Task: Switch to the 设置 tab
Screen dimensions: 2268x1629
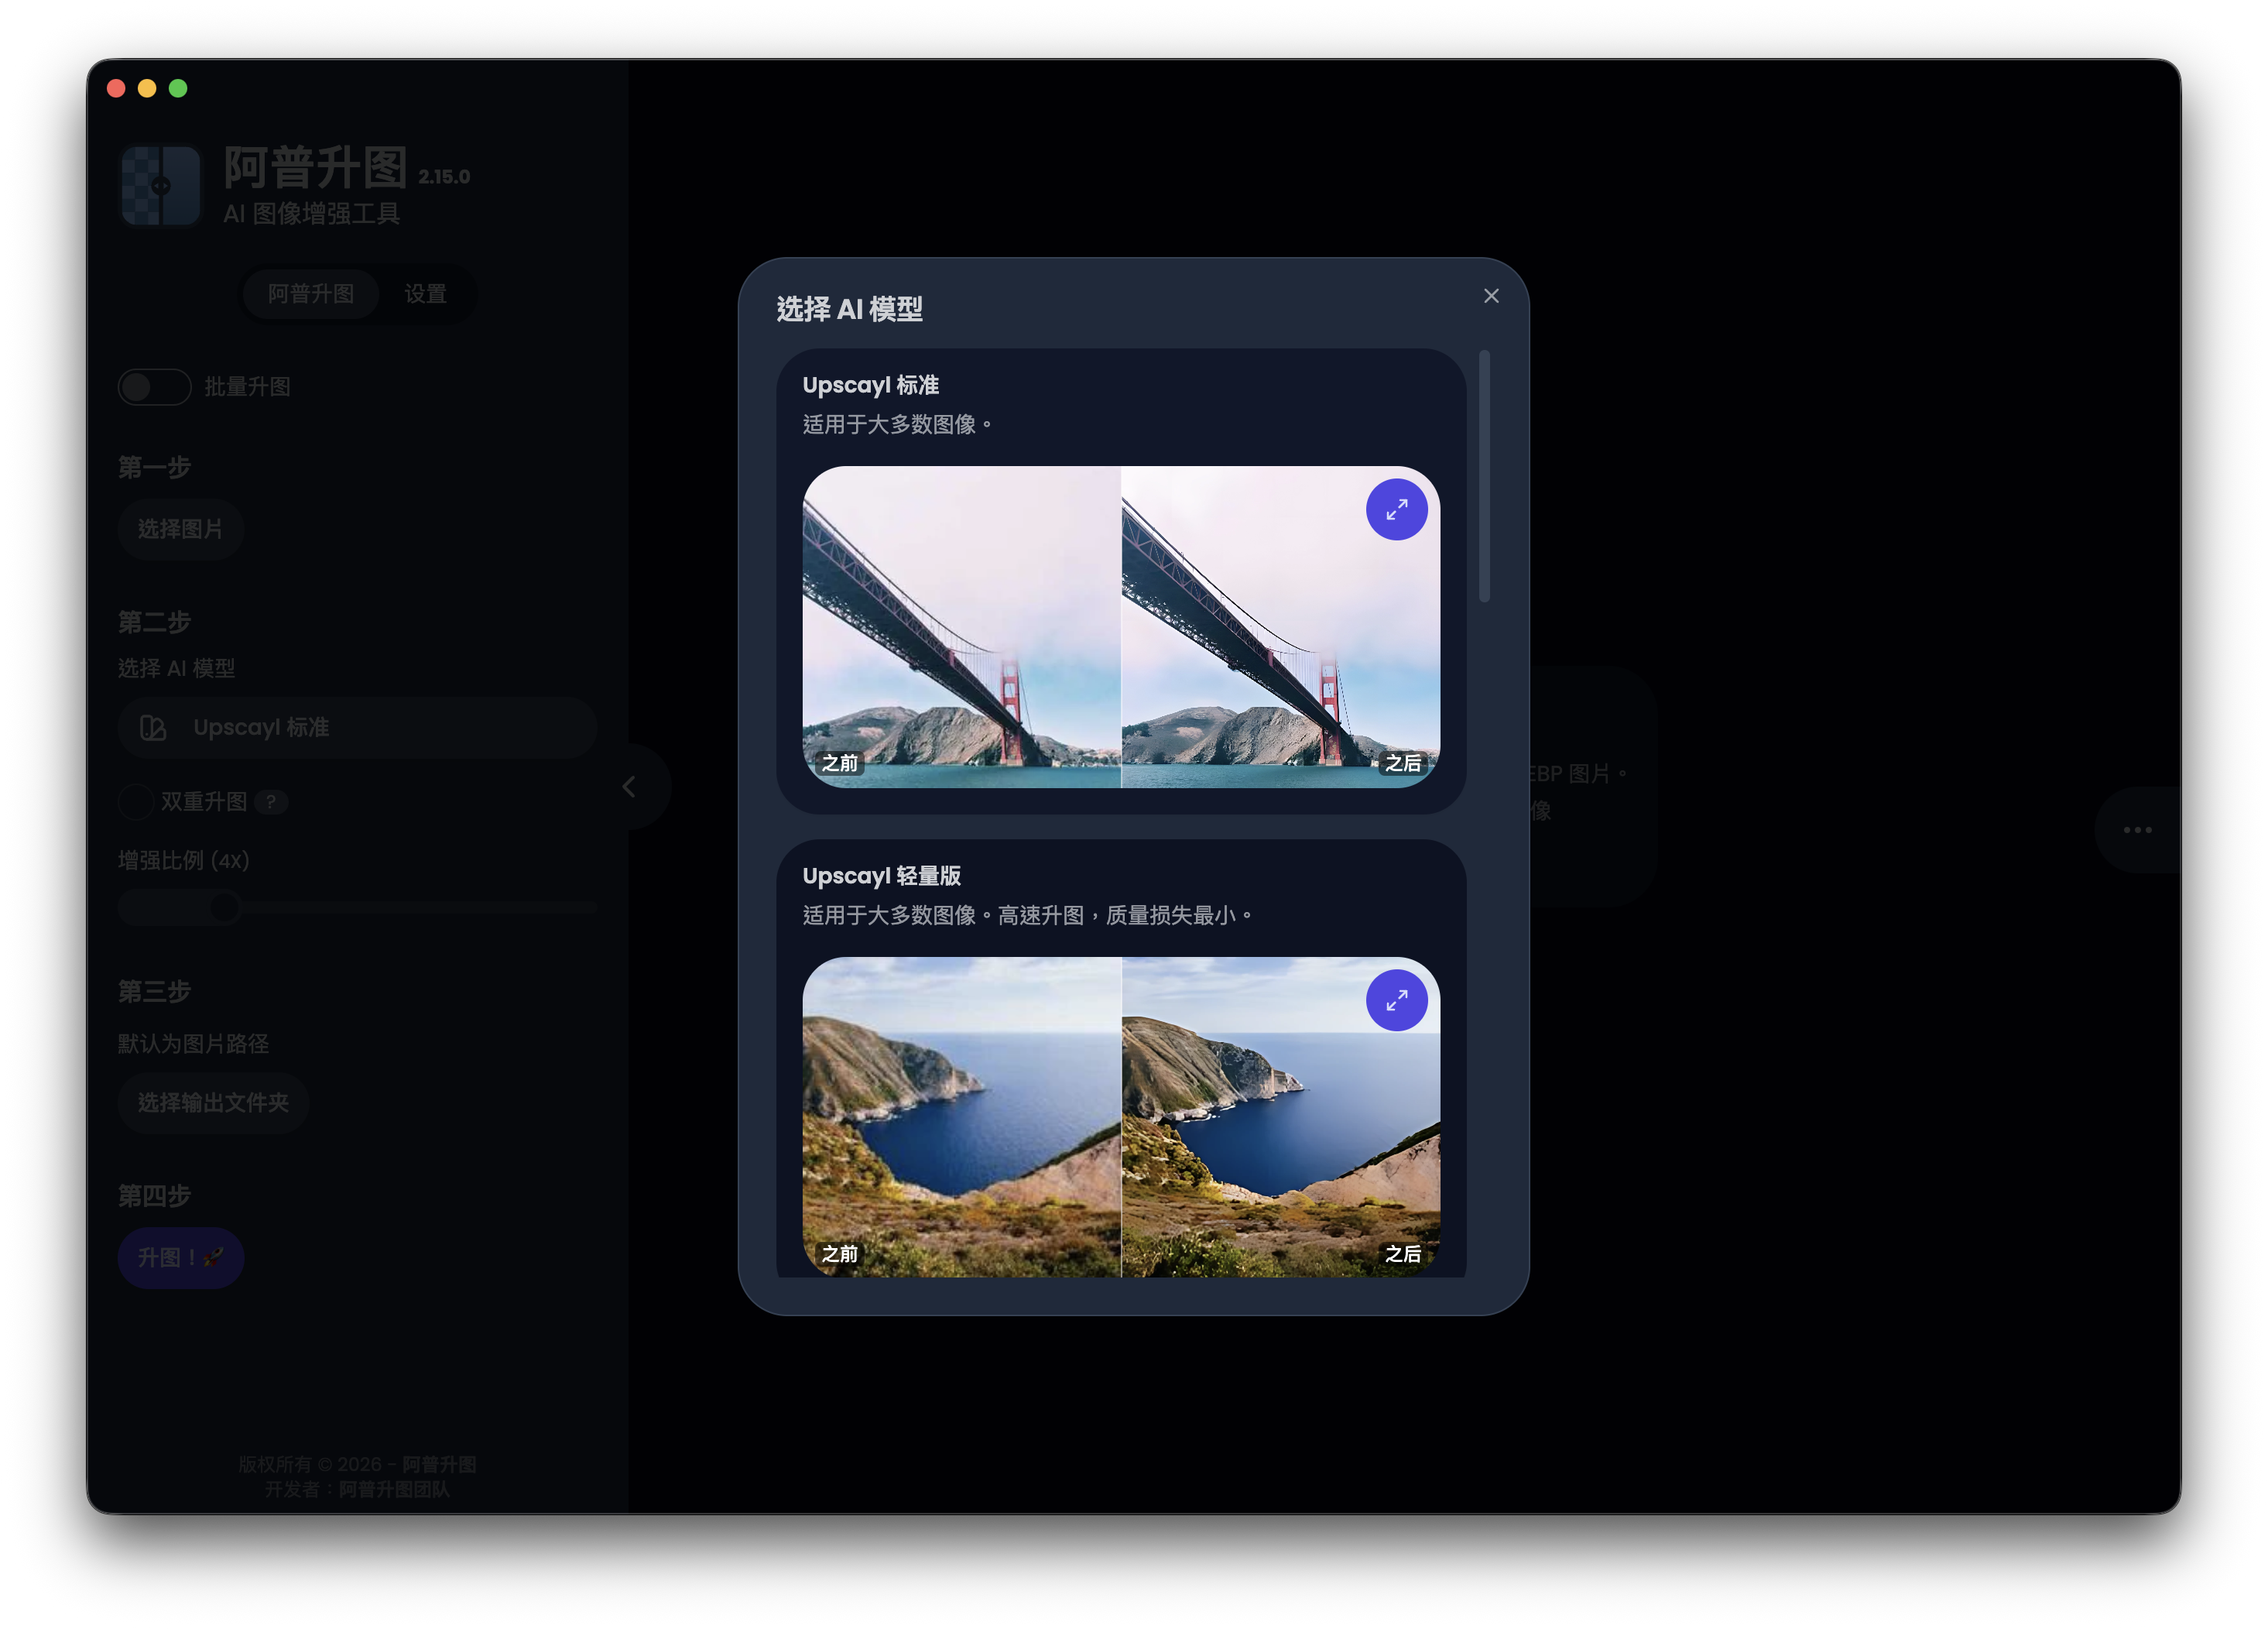Action: click(x=426, y=294)
